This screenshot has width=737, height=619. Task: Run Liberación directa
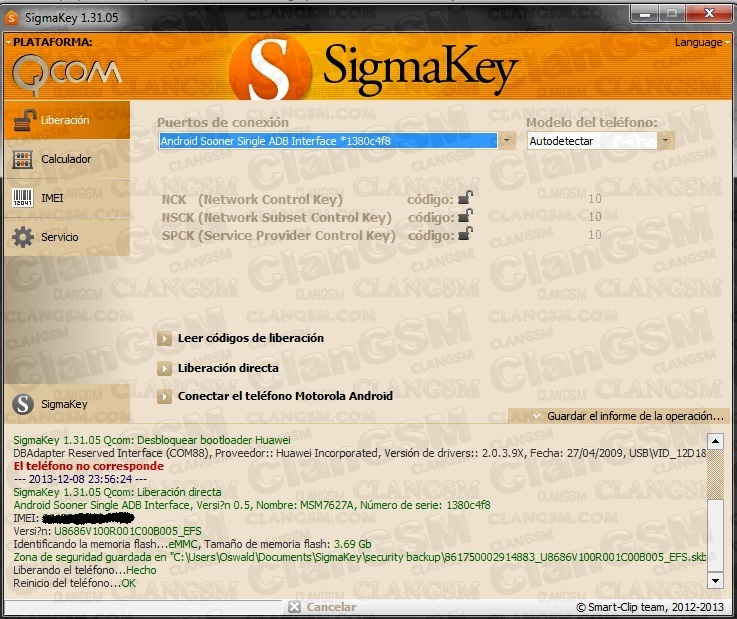coord(228,368)
